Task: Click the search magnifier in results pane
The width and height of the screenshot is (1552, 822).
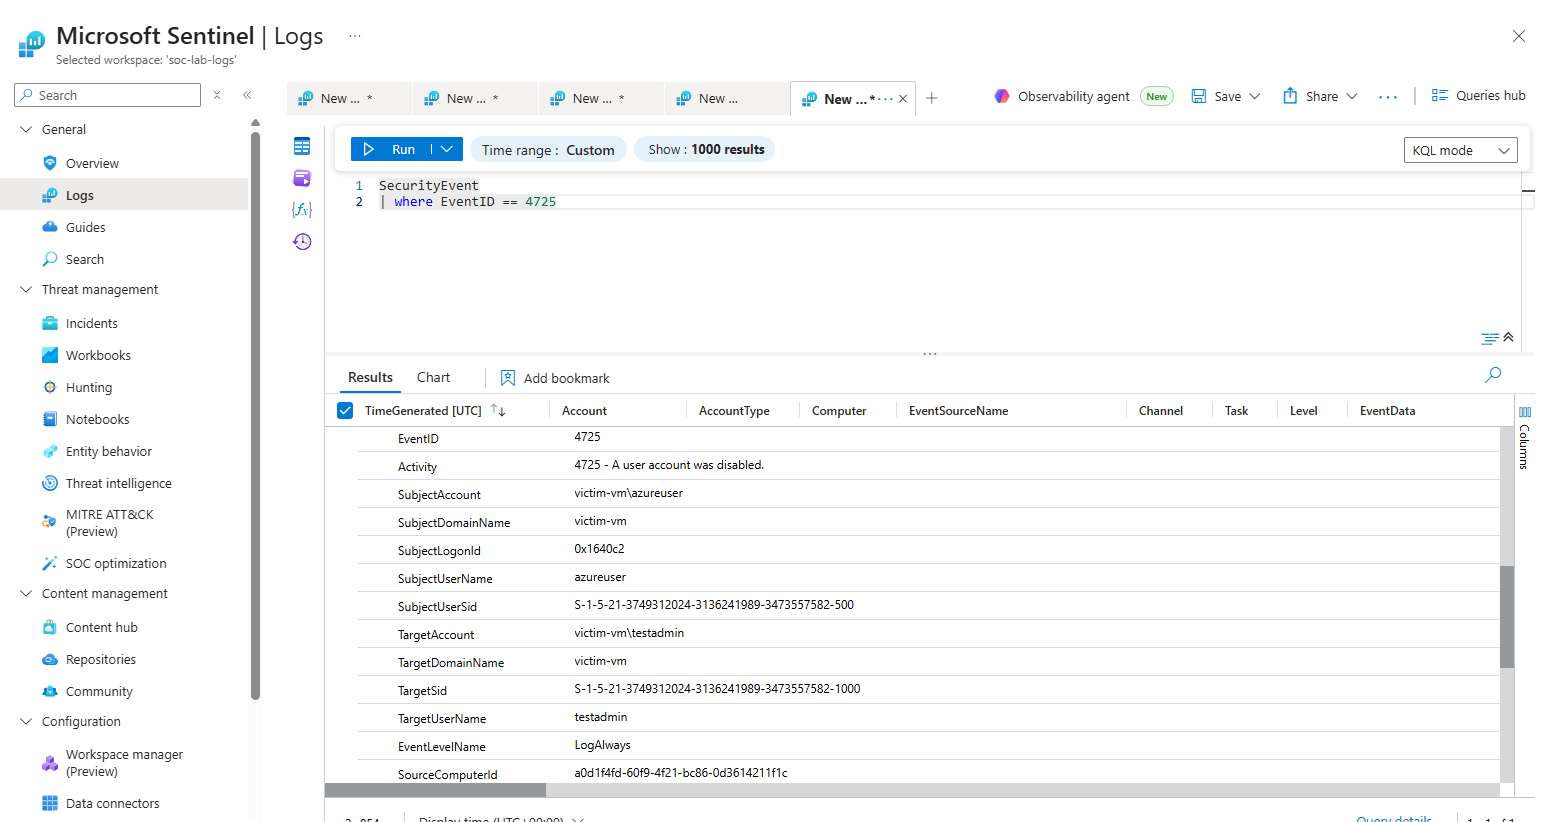Action: pos(1493,375)
